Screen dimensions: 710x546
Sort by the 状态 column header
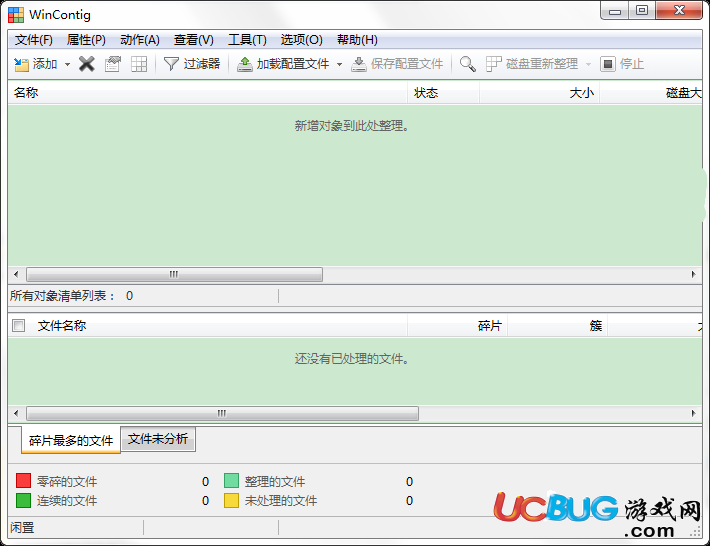click(x=444, y=93)
